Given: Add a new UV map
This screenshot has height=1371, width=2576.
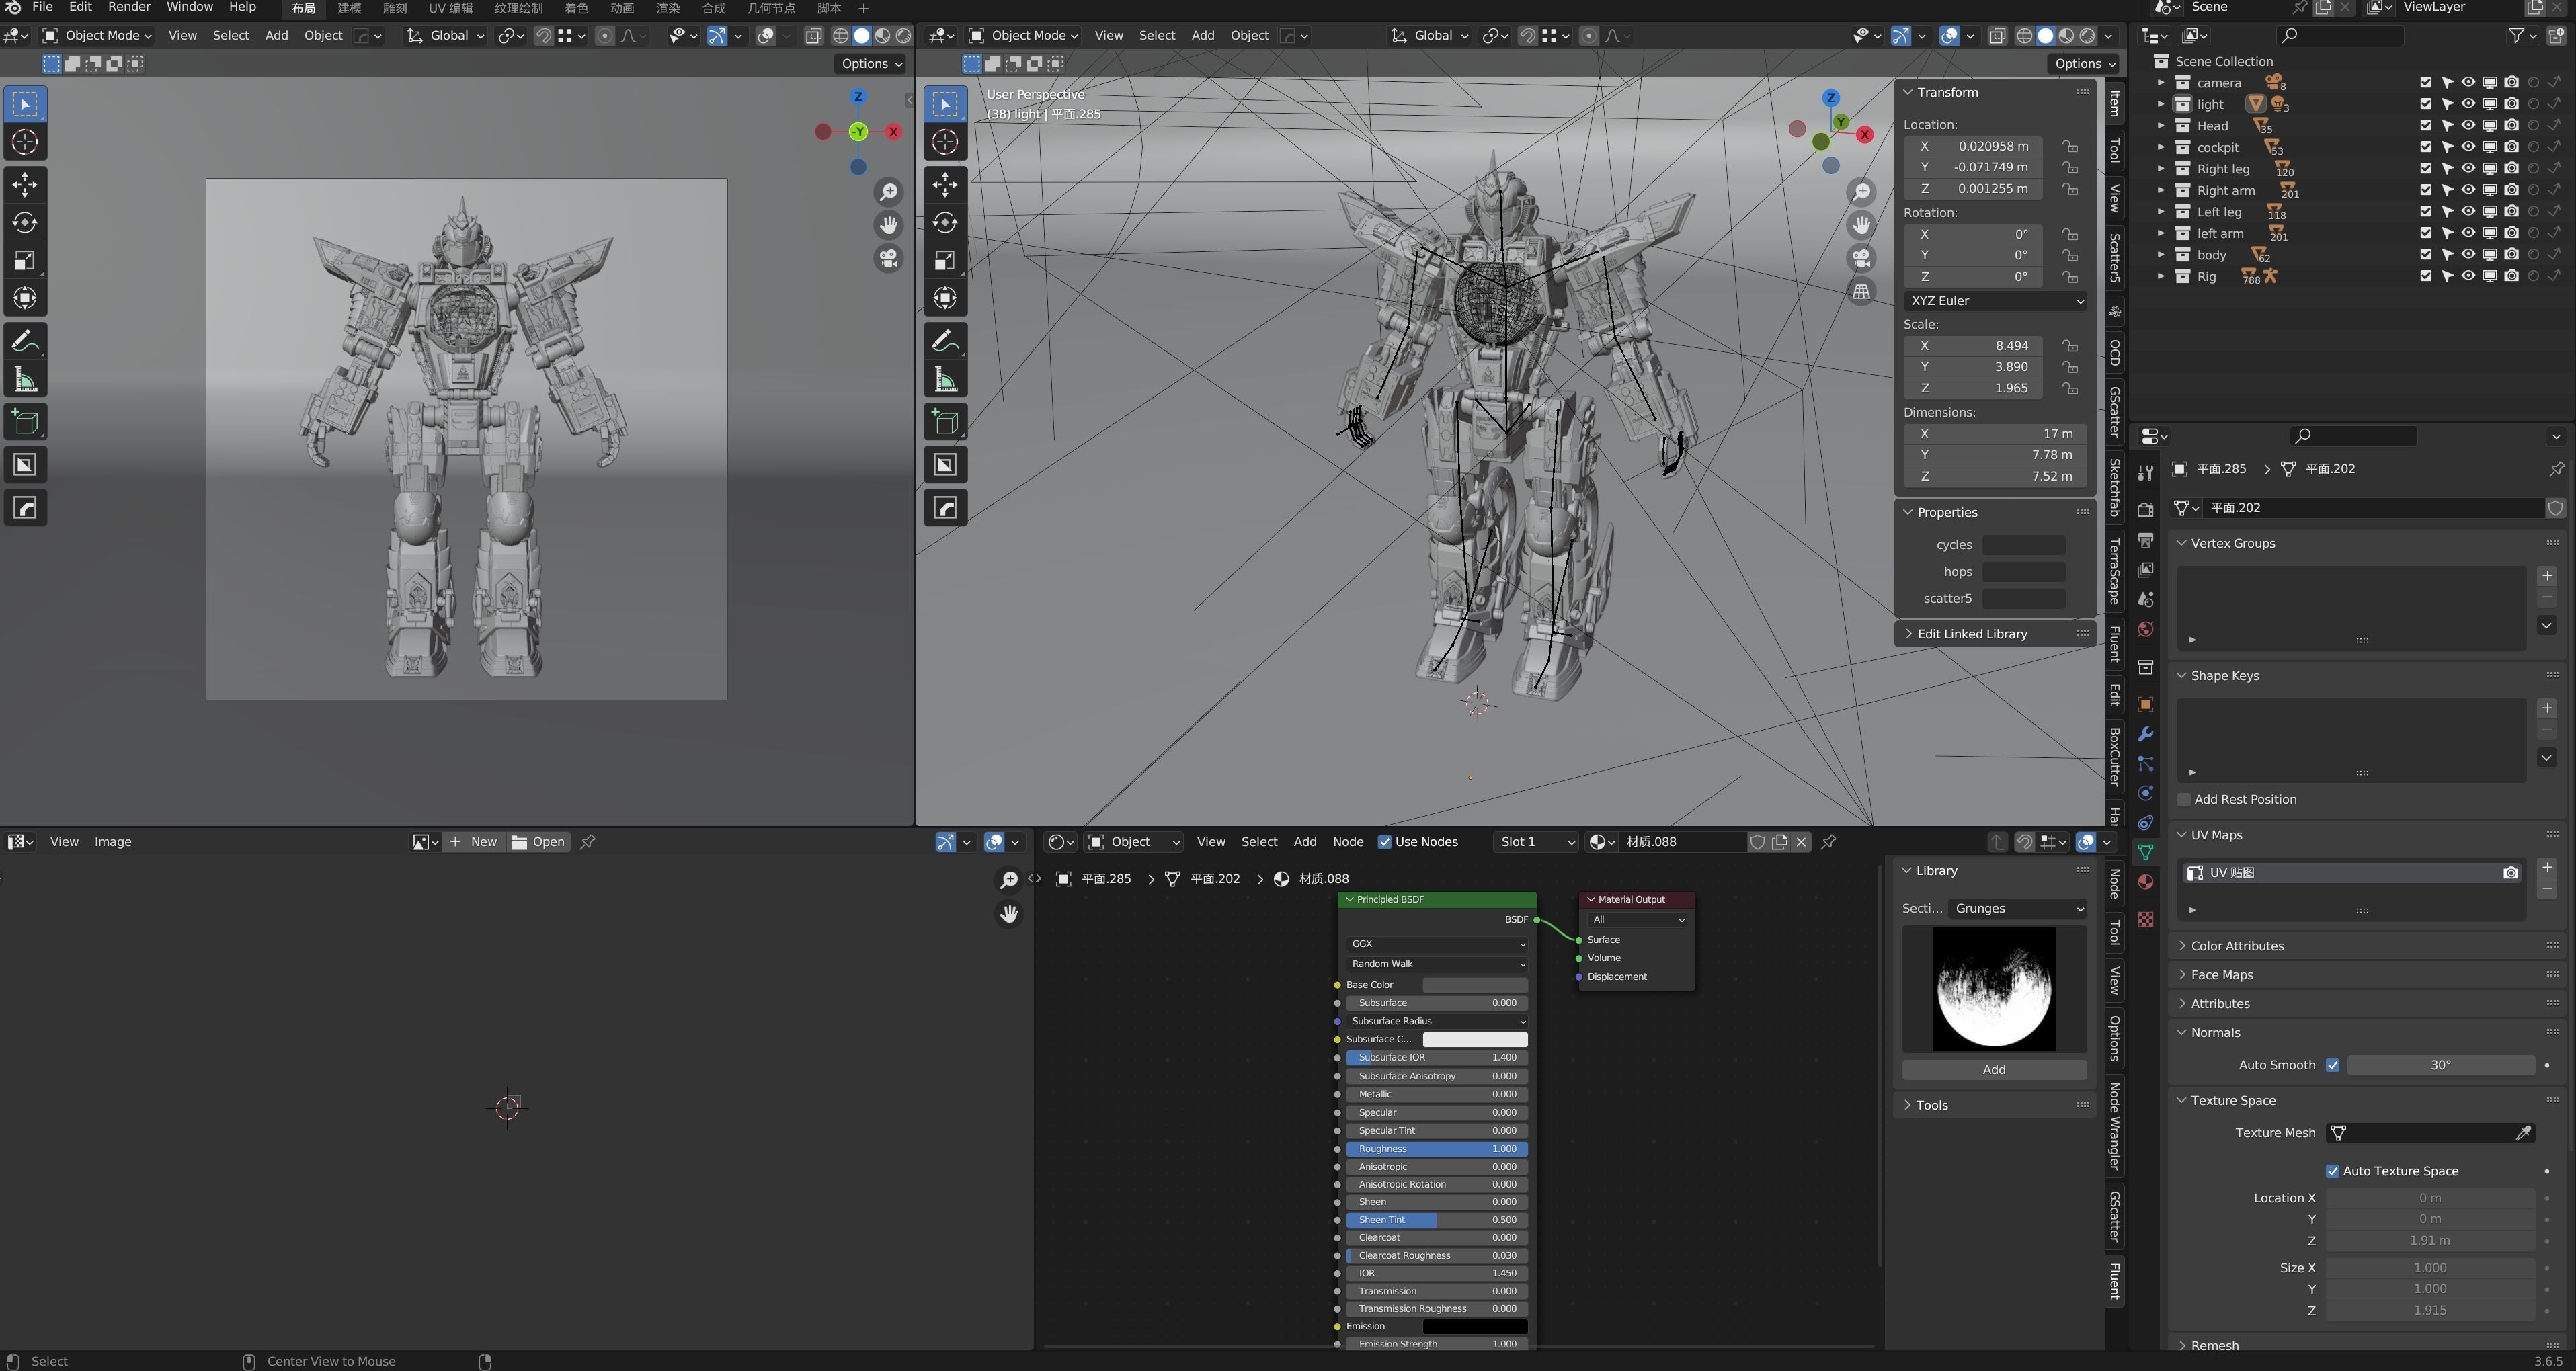Looking at the screenshot, I should coord(2547,868).
